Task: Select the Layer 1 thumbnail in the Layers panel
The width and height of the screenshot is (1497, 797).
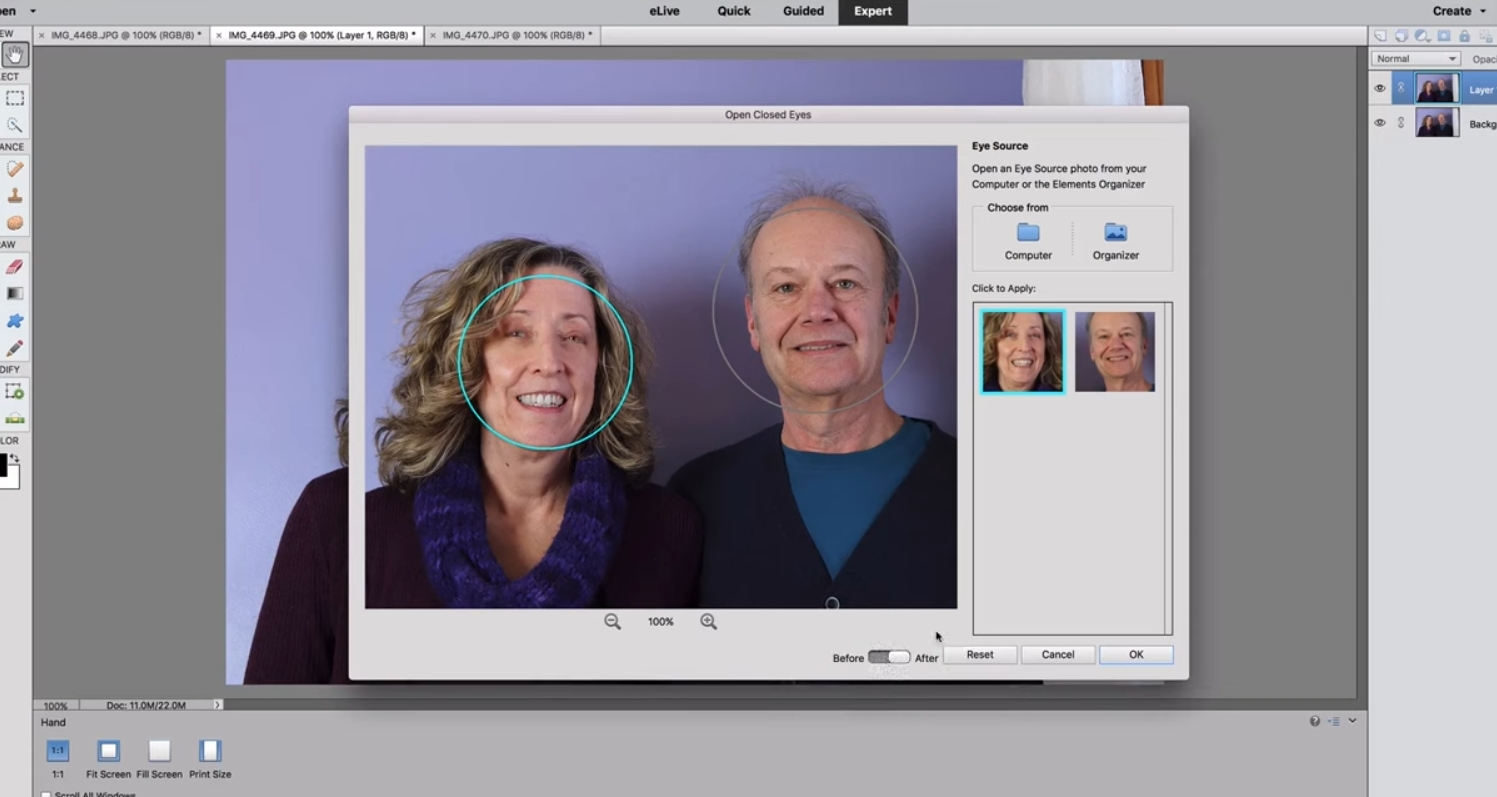Action: tap(1437, 89)
